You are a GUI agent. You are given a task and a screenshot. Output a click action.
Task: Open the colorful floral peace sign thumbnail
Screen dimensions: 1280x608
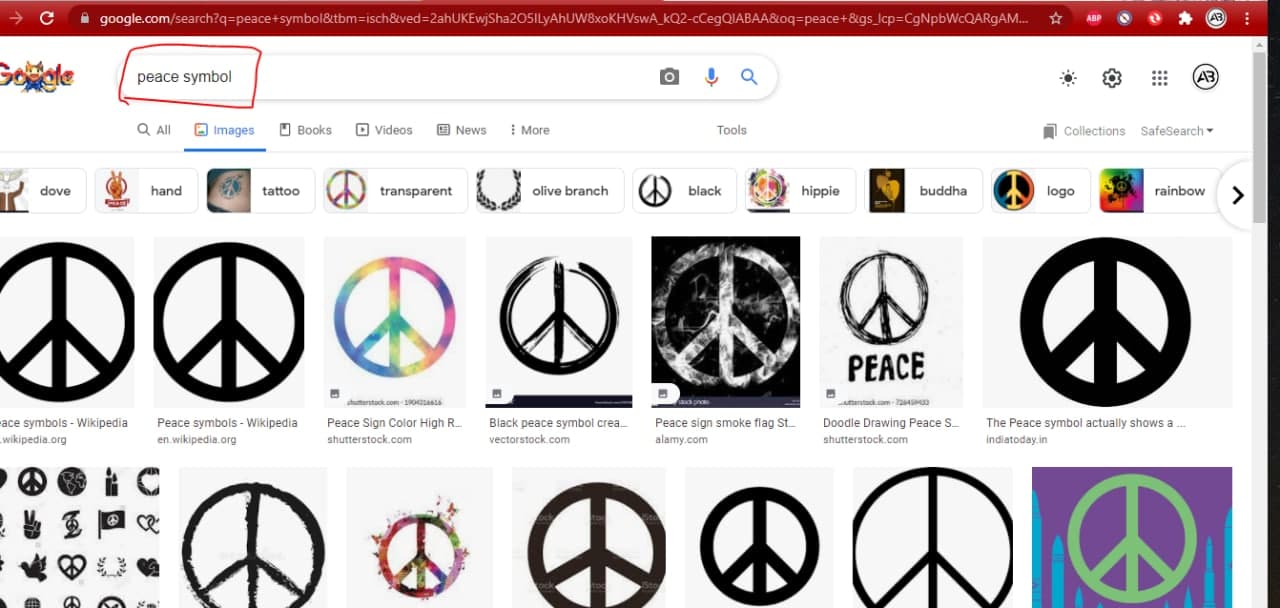point(419,537)
